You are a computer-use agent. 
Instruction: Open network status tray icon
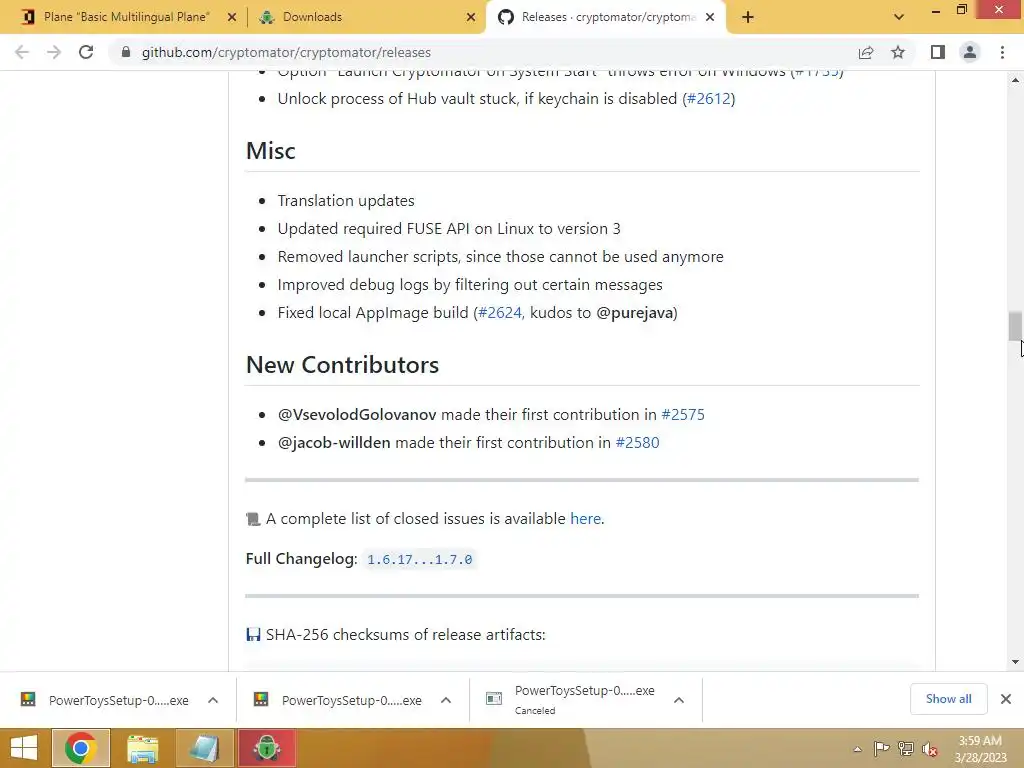(906, 749)
